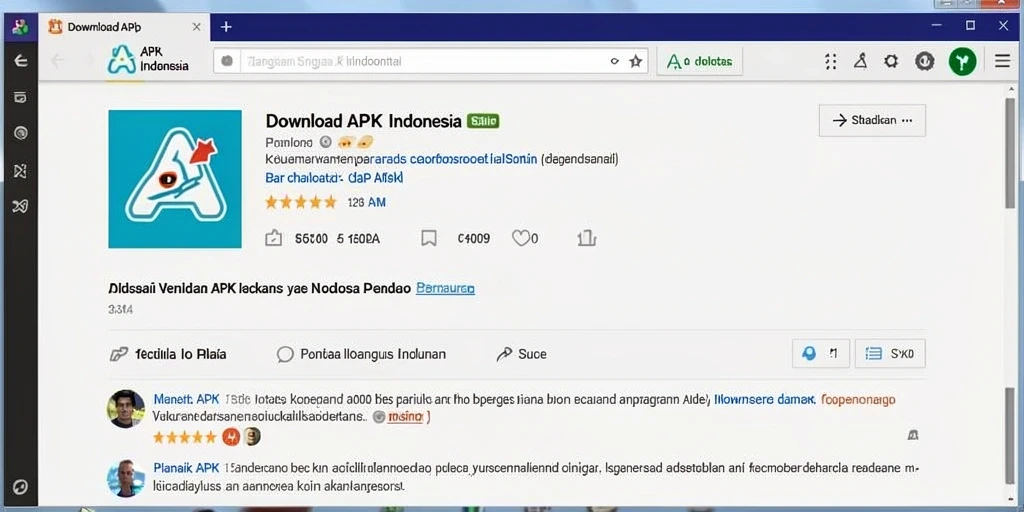The image size is (1024, 512).
Task: Click the back arrow in left sidebar
Action: [20, 61]
